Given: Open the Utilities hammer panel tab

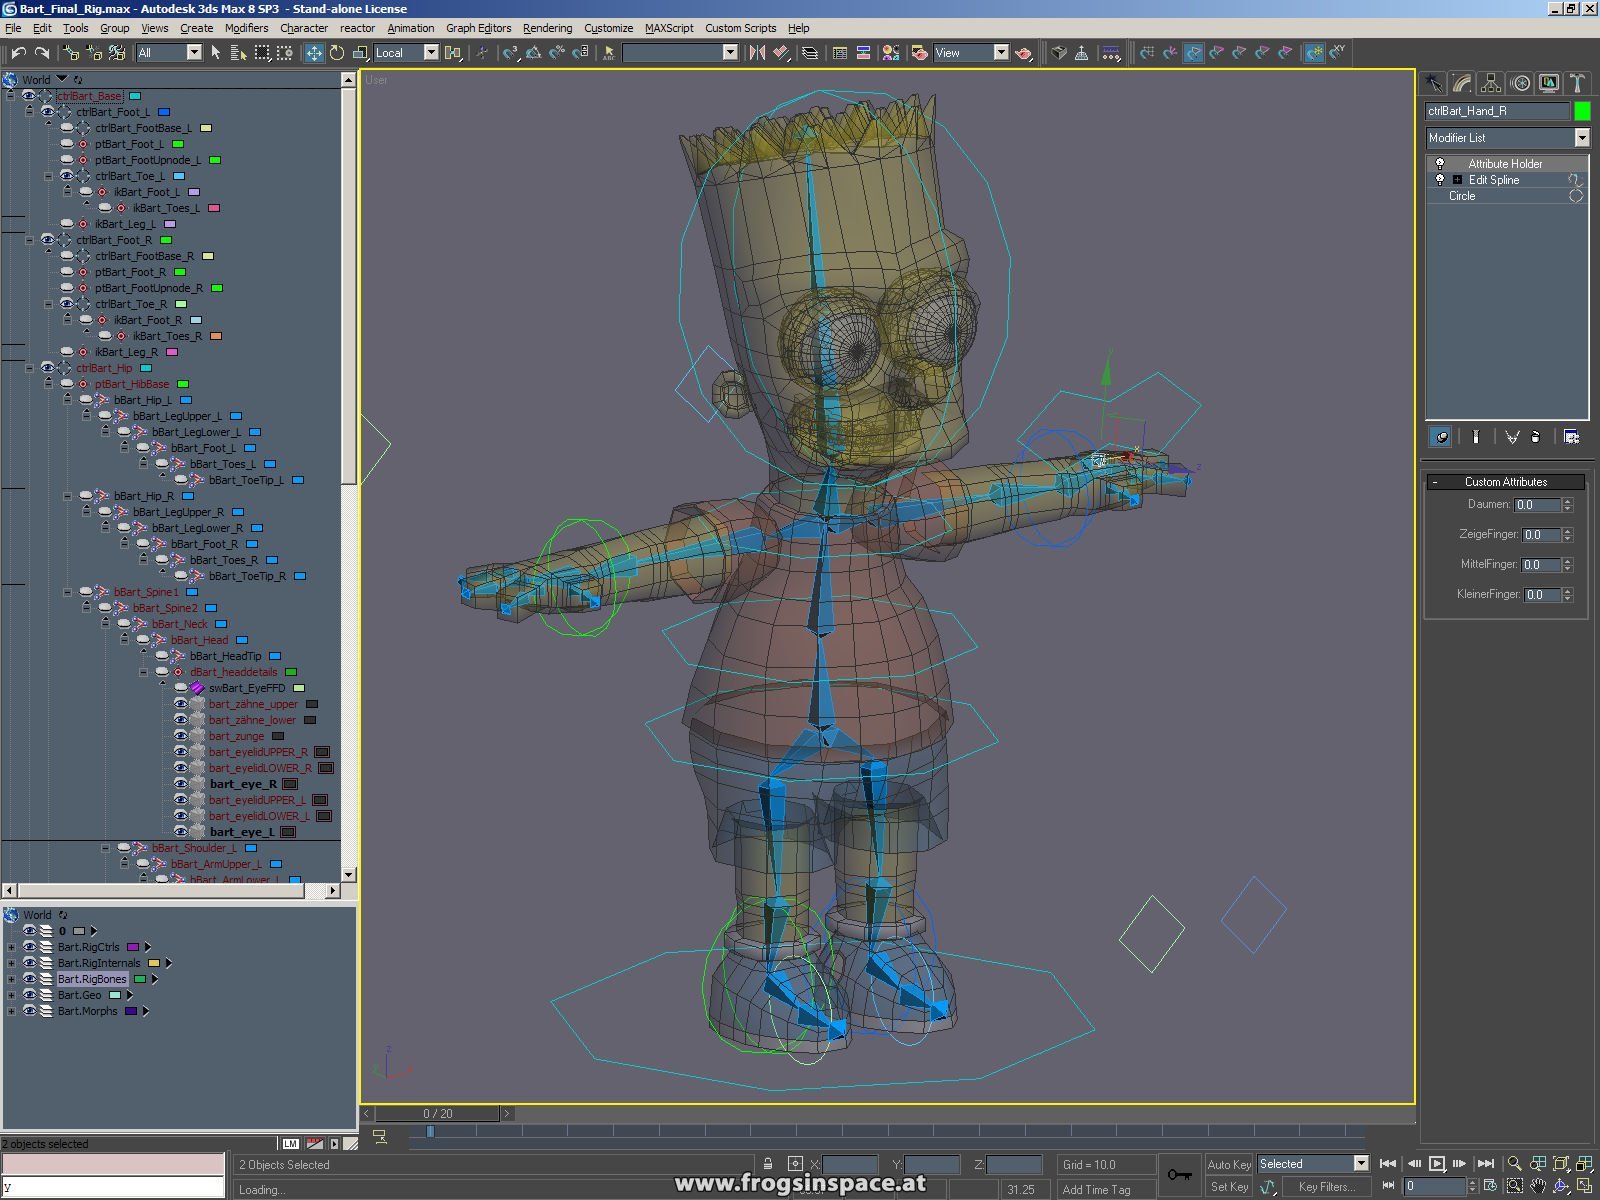Looking at the screenshot, I should (1577, 83).
